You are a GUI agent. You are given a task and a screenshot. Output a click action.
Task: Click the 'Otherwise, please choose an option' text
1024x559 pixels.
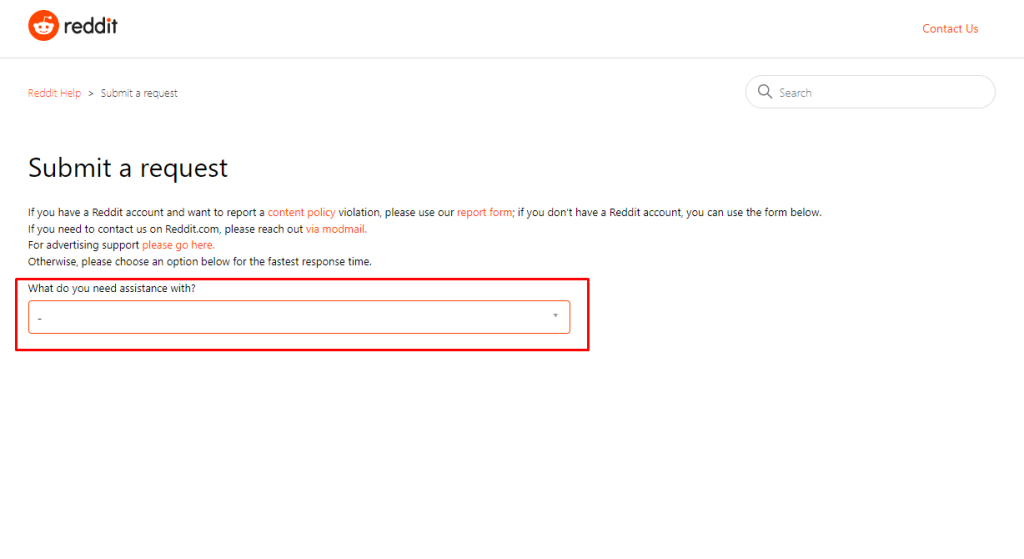coord(200,262)
